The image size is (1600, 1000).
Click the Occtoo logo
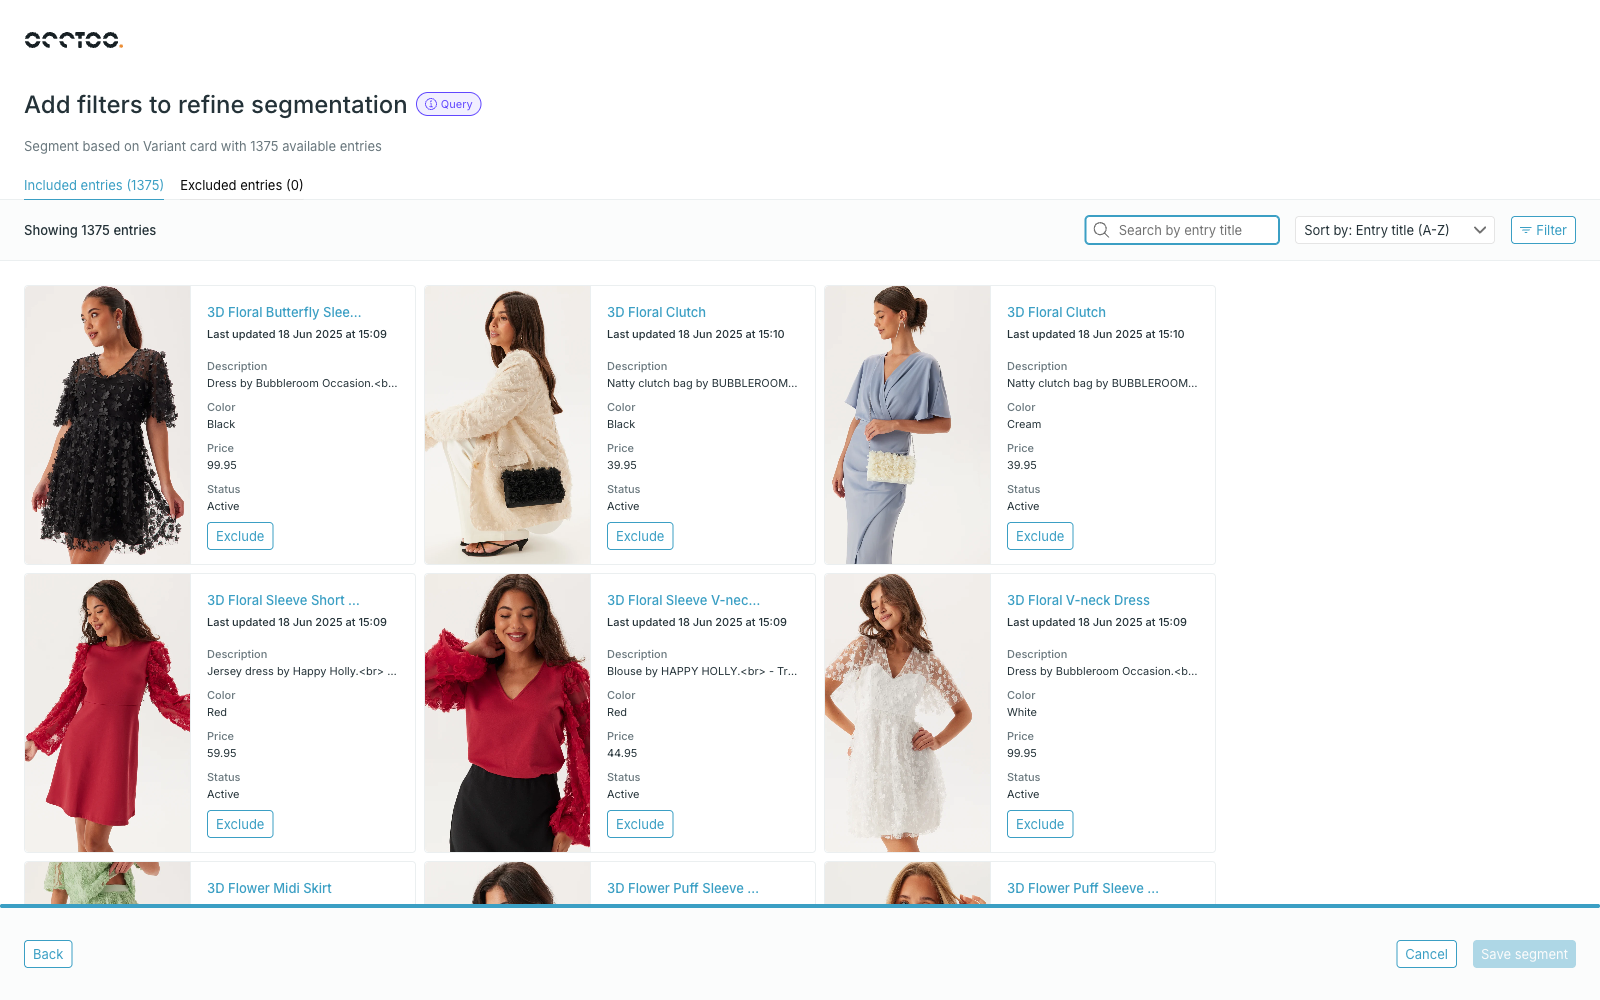click(x=73, y=40)
